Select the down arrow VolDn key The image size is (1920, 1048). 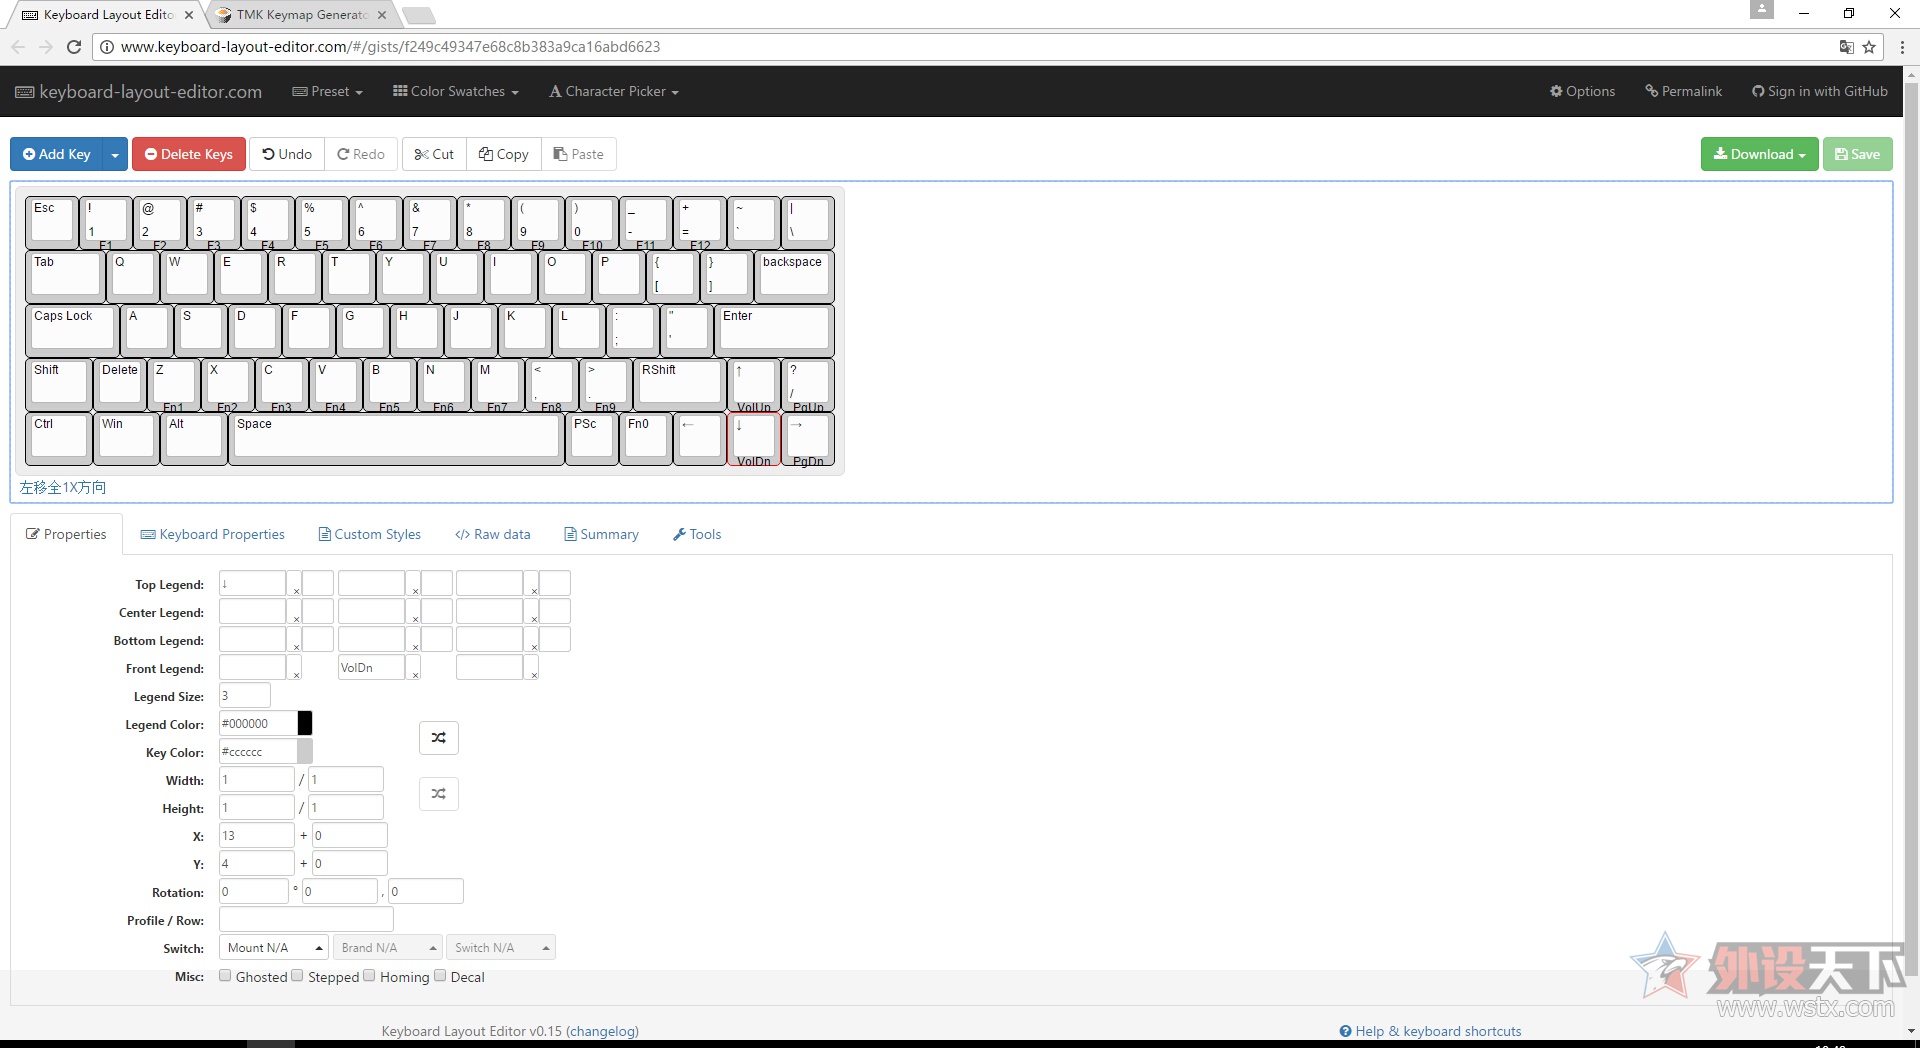(x=754, y=438)
